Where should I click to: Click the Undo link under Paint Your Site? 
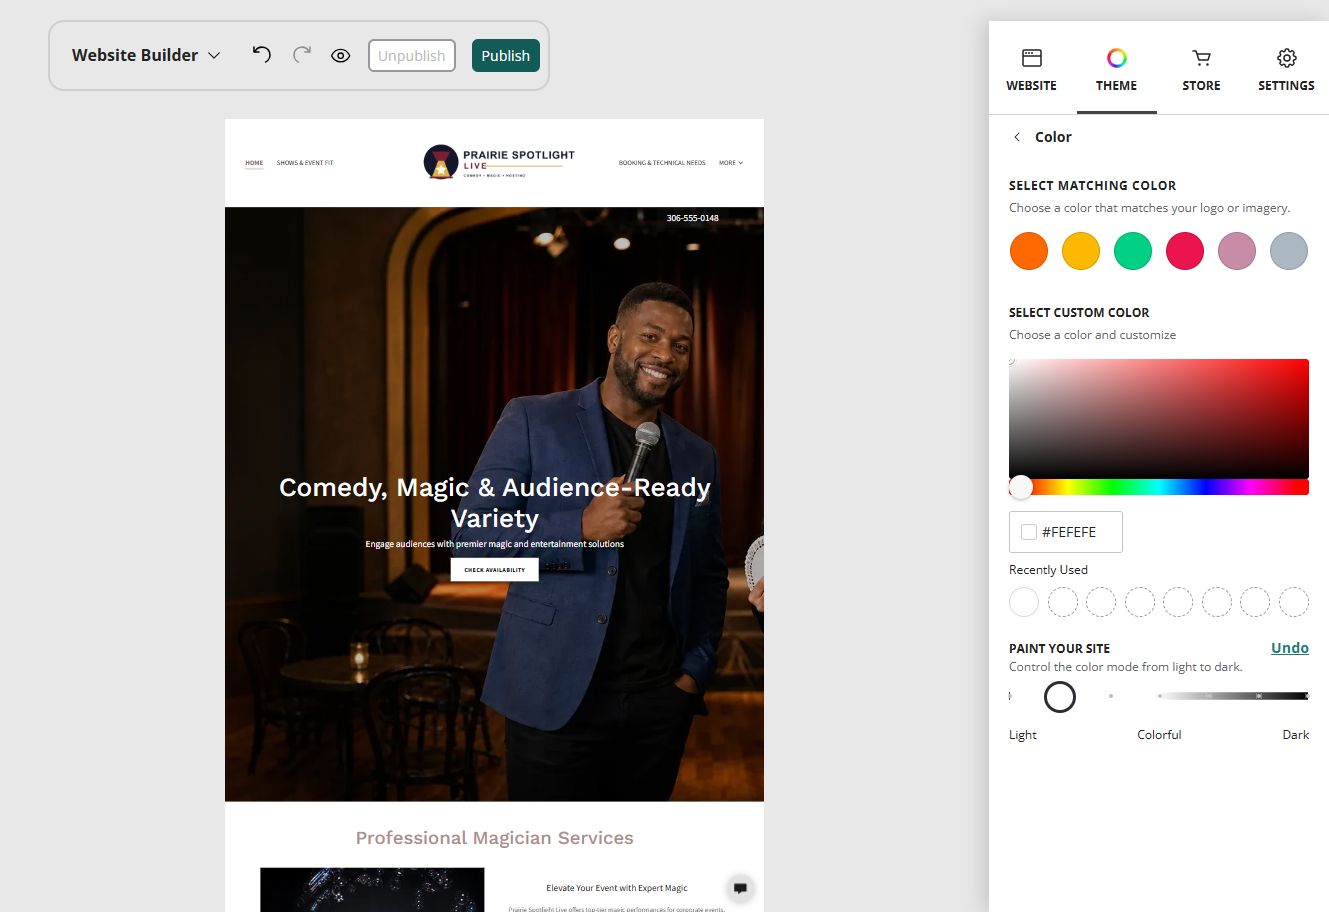[1290, 648]
